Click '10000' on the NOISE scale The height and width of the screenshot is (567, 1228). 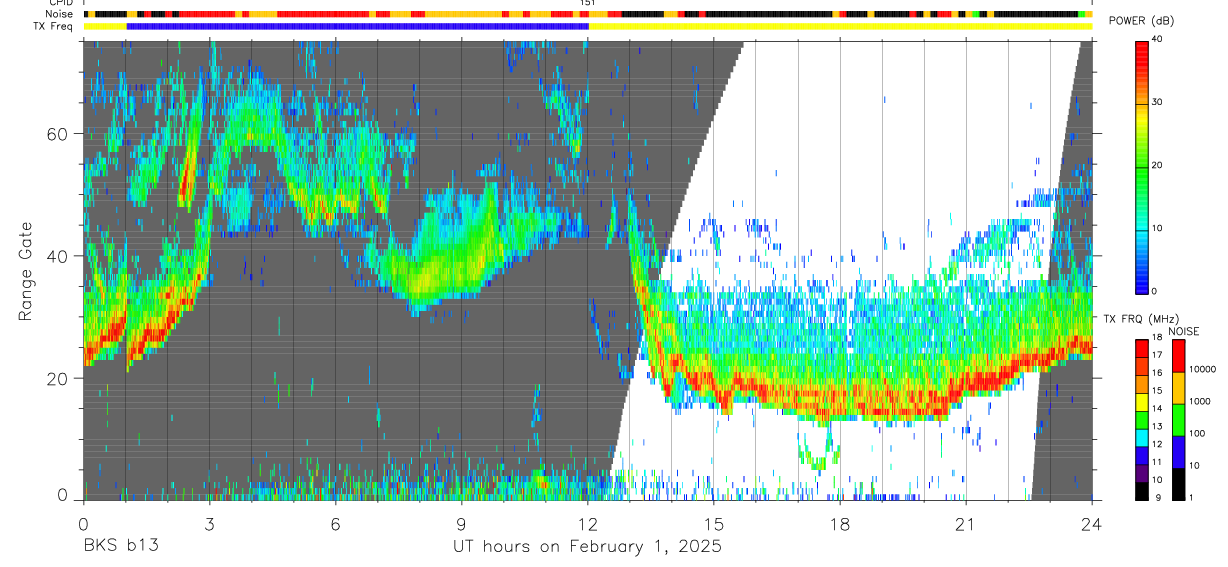pos(1202,369)
